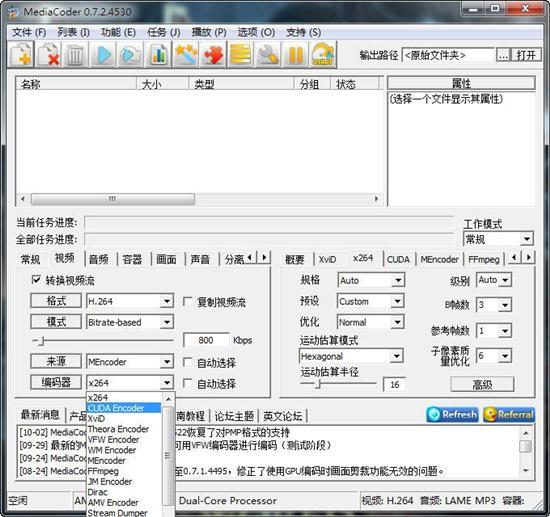Open the 选项 (O) menu
Viewport: 550px width, 517px height.
[x=256, y=32]
